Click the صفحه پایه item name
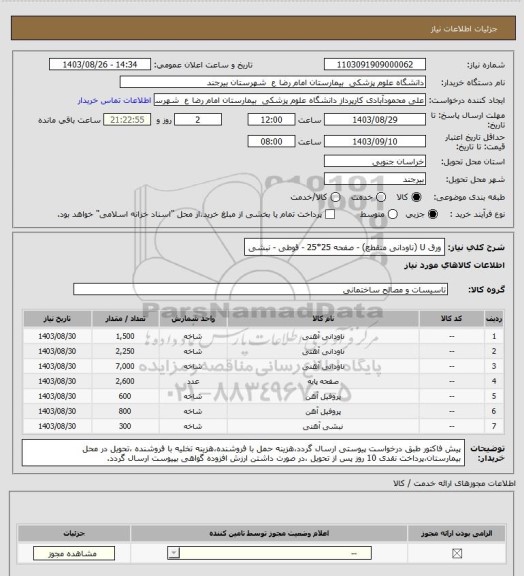The image size is (524, 576). tap(323, 382)
